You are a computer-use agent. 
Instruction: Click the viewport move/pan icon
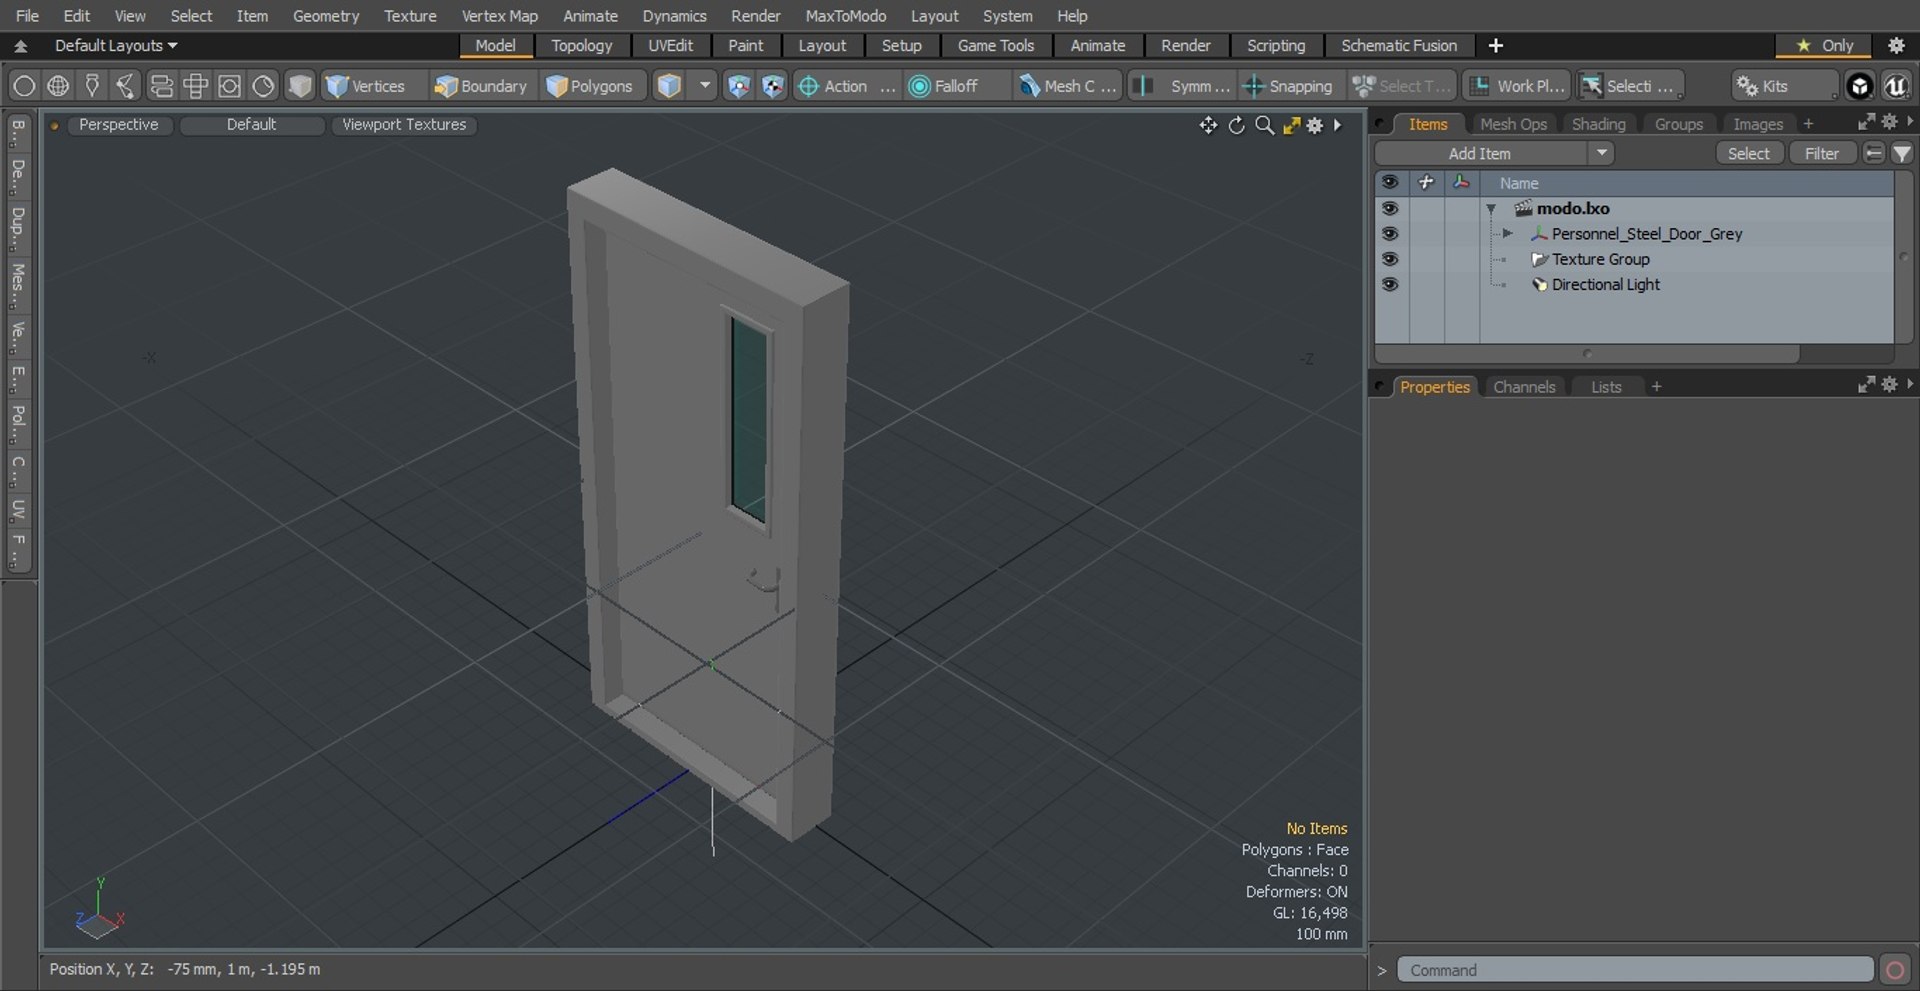(1208, 125)
